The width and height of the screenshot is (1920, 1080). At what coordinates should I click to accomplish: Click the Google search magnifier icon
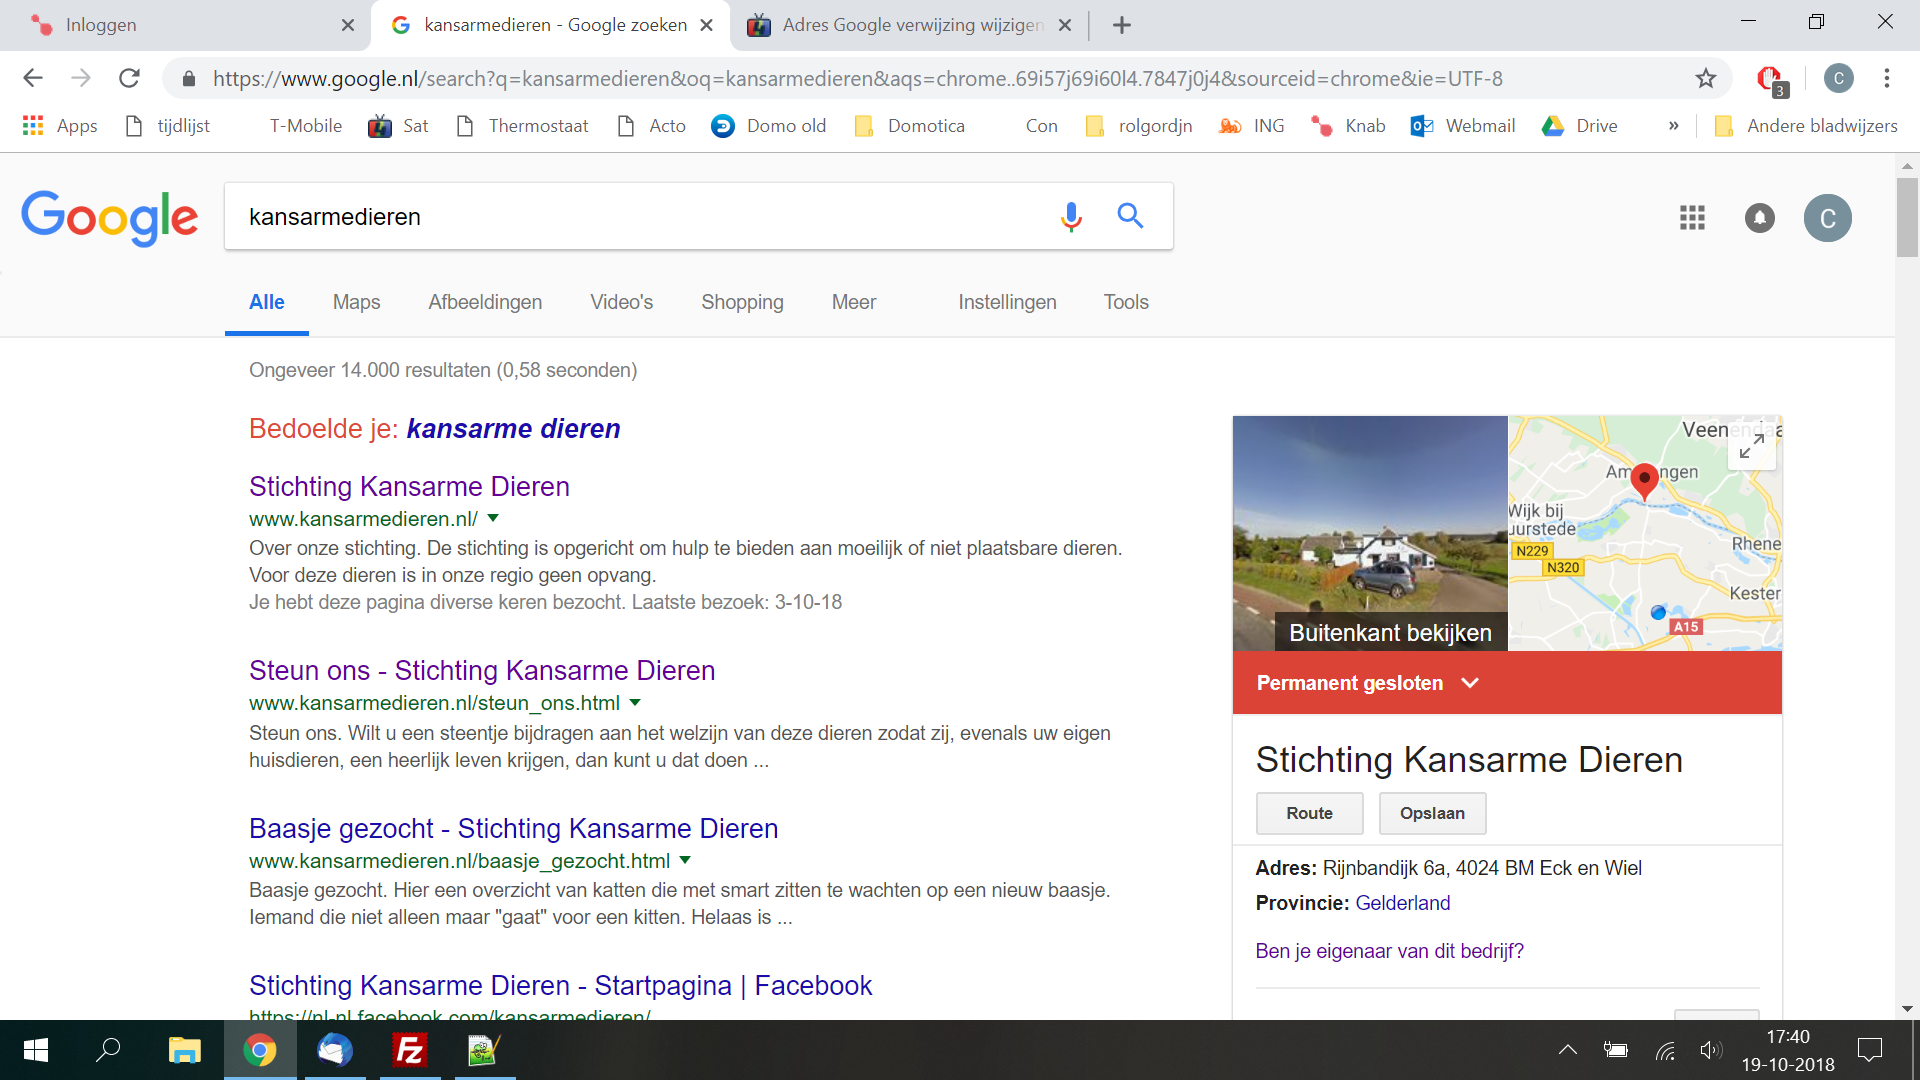click(1130, 216)
